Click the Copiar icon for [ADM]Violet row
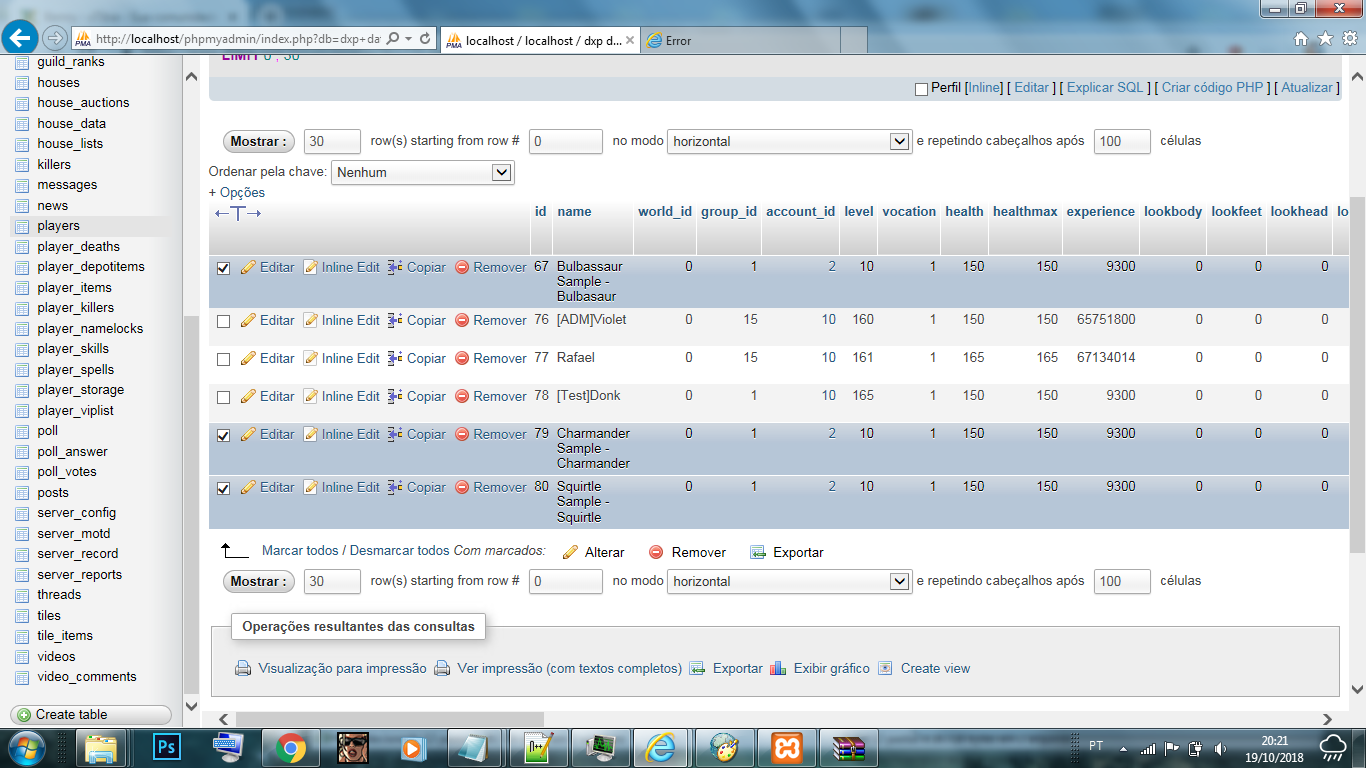This screenshot has height=768, width=1366. click(x=395, y=320)
